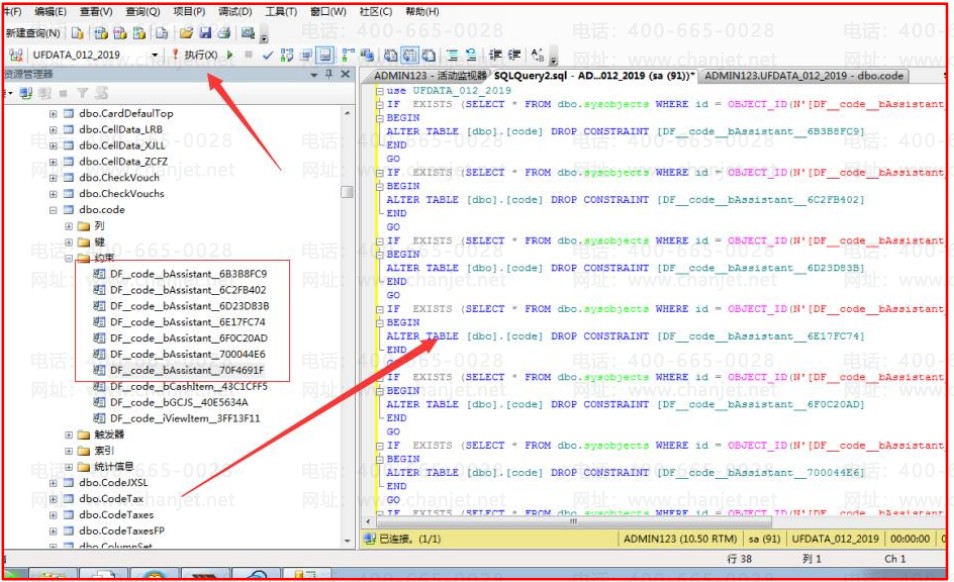Expand the 触发器 (Triggers) folder
Viewport: 954px width, 582px height.
click(x=69, y=435)
